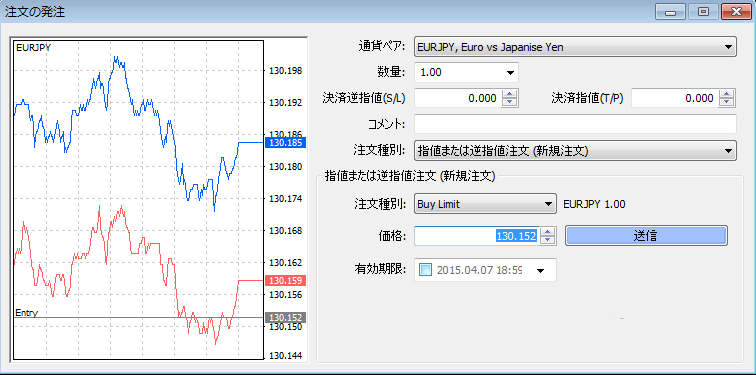Decrease the 価格 value with down arrow
Image resolution: width=756 pixels, height=375 pixels.
tap(548, 240)
